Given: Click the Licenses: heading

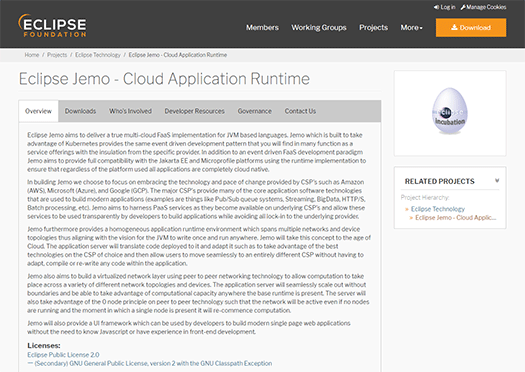Looking at the screenshot, I should [x=44, y=346].
